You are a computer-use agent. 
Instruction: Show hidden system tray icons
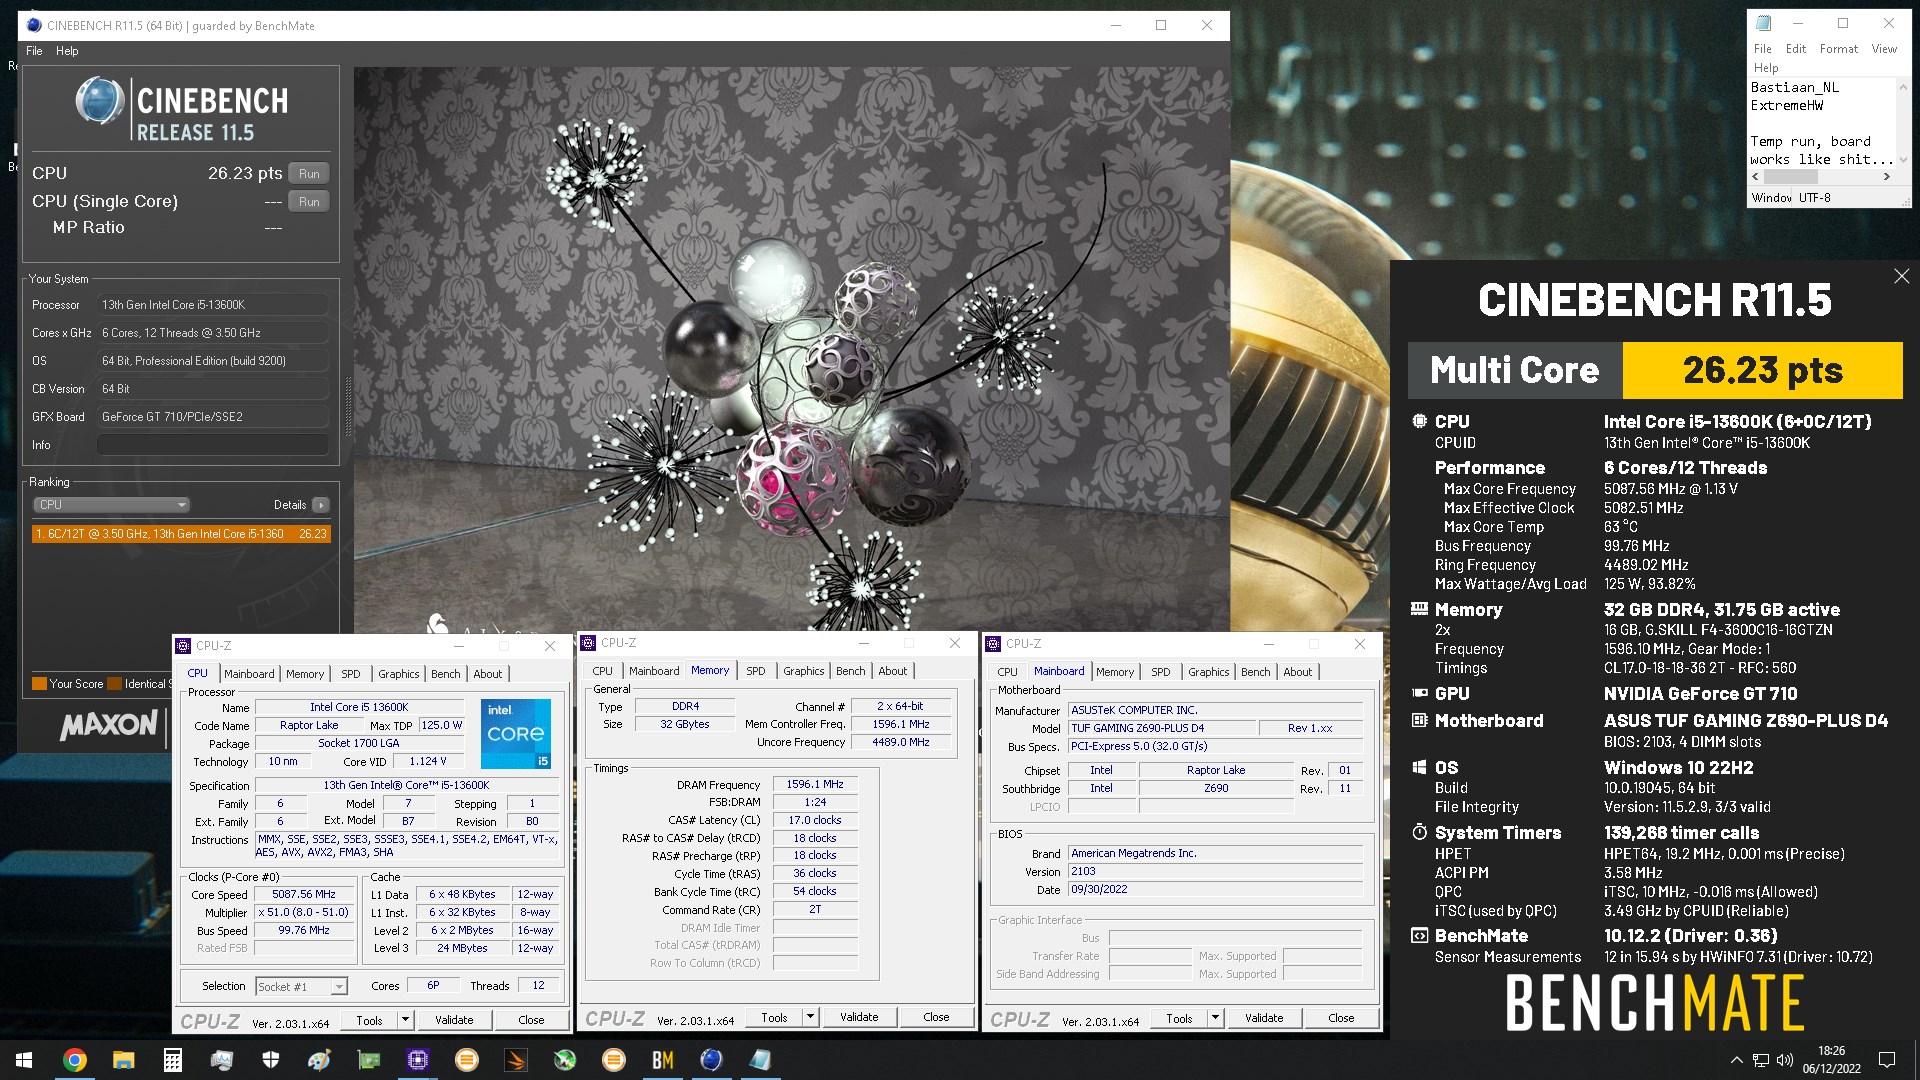tap(1736, 1060)
